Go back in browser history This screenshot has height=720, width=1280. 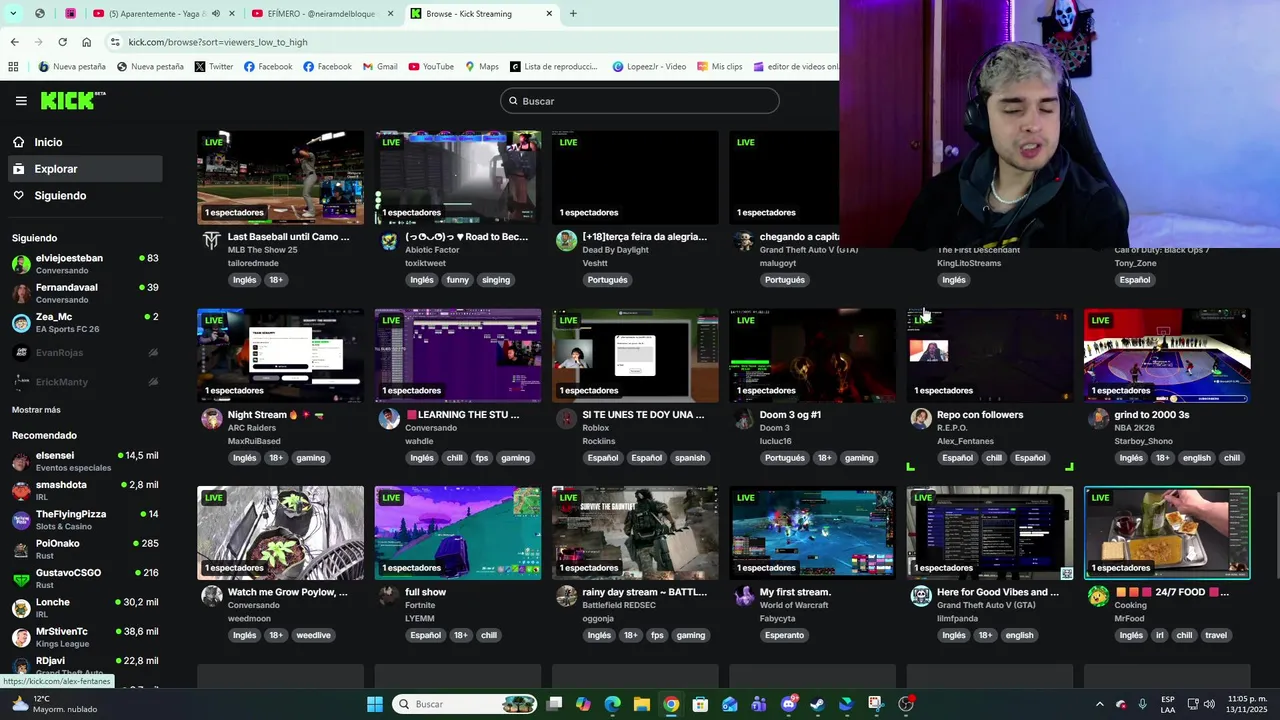[x=14, y=42]
